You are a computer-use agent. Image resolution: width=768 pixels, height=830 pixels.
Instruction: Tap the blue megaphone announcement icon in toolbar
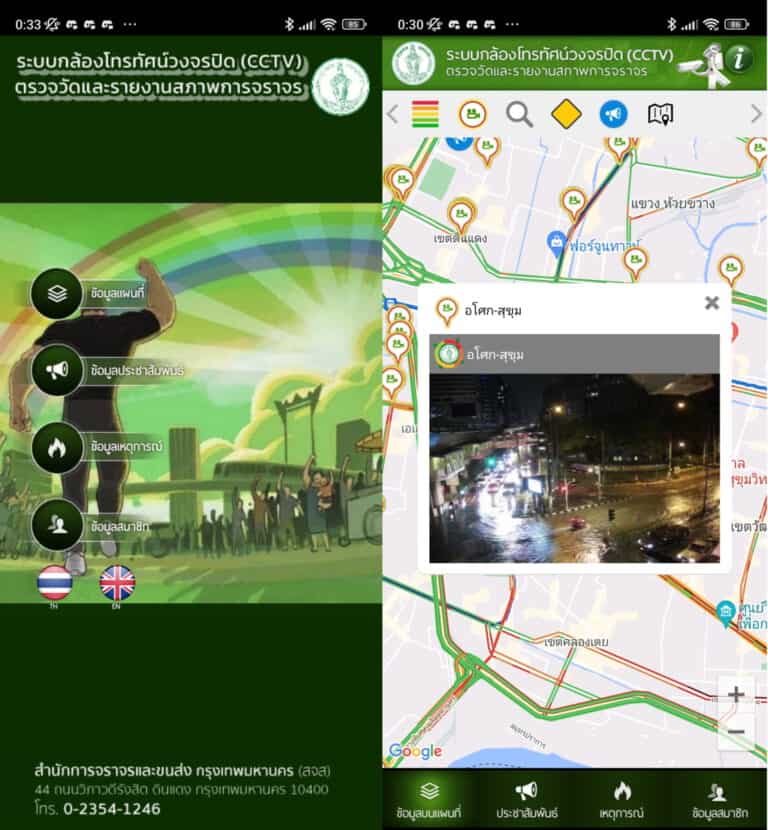[613, 114]
